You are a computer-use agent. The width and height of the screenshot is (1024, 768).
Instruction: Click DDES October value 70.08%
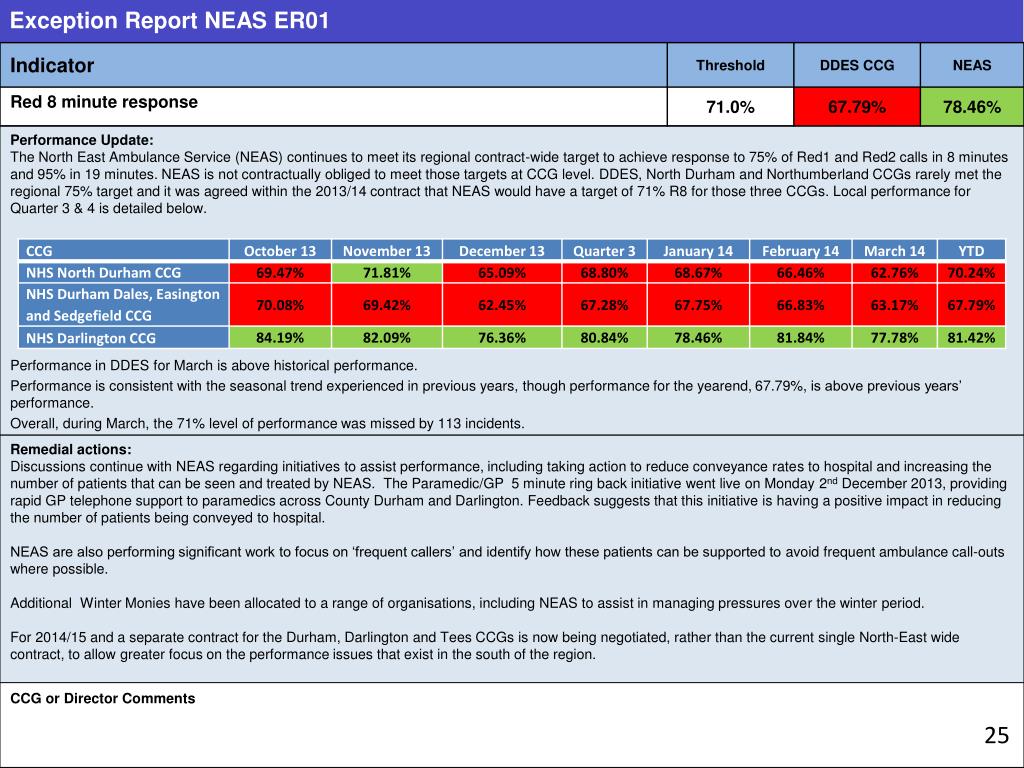[x=280, y=304]
